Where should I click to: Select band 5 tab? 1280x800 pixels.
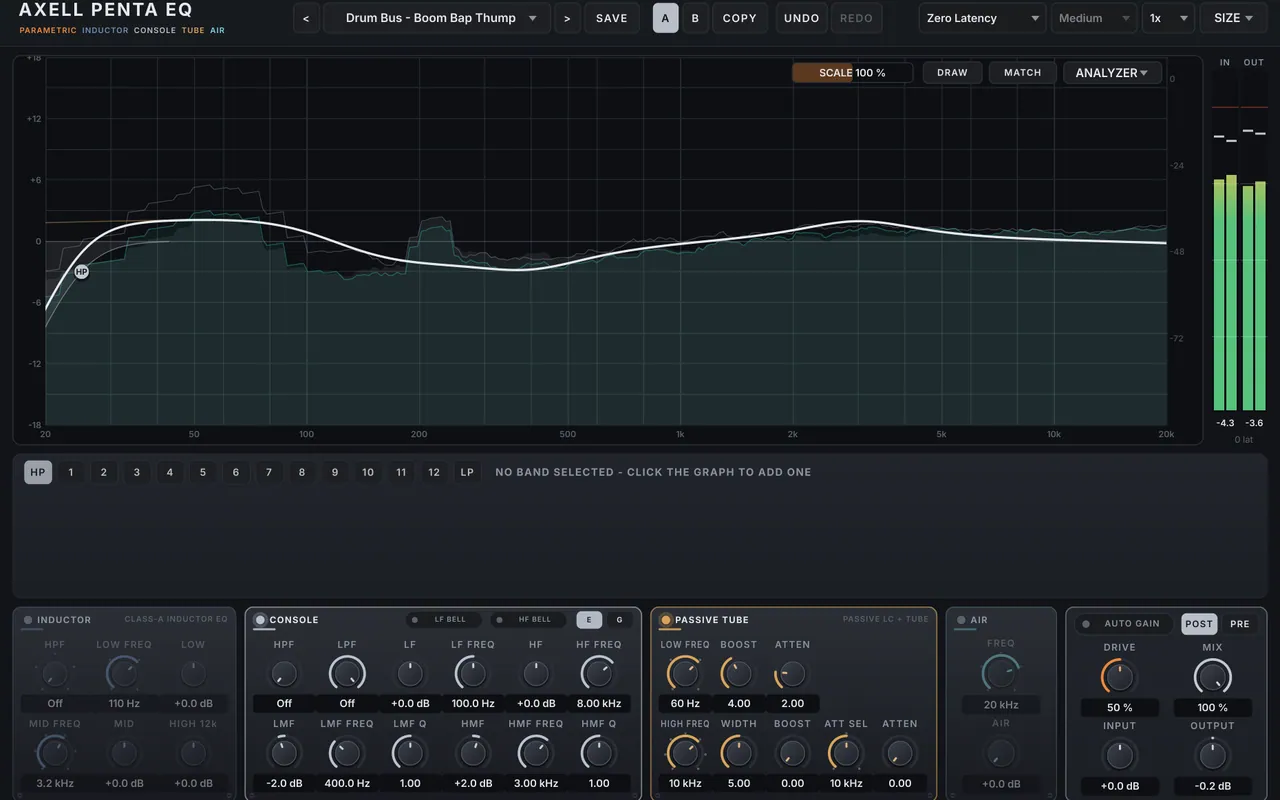[203, 472]
